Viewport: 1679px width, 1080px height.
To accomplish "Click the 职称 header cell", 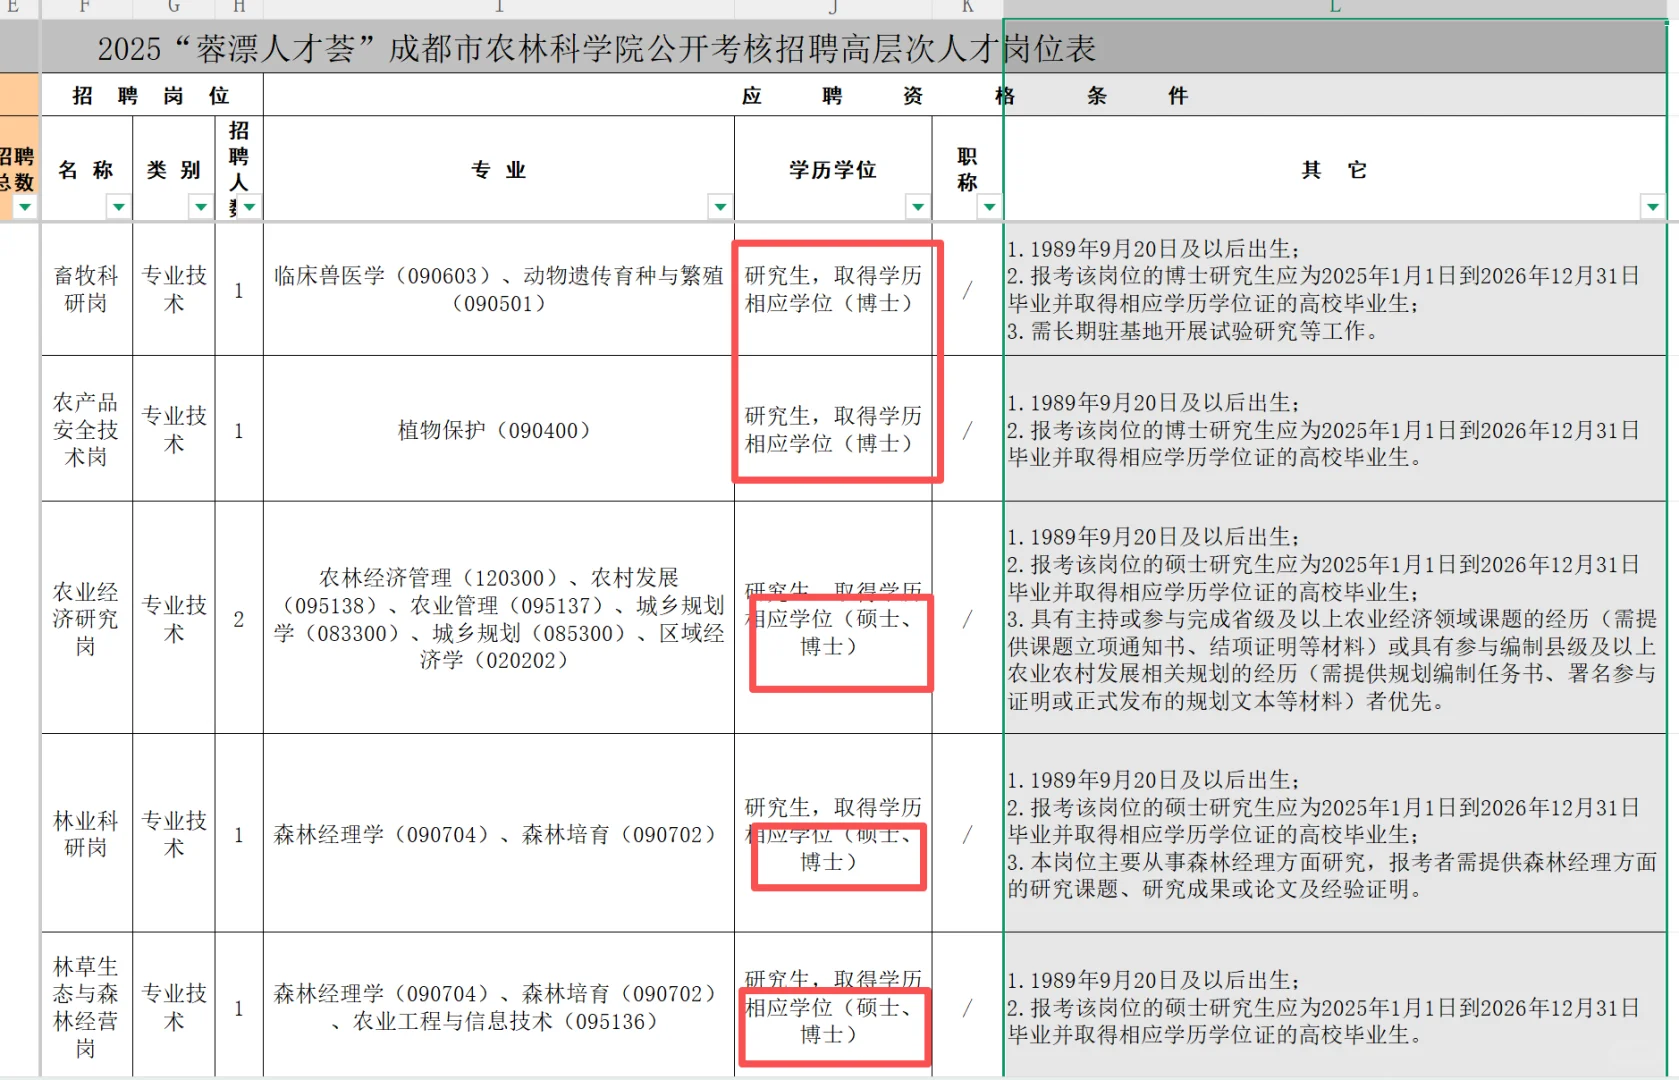I will 967,168.
